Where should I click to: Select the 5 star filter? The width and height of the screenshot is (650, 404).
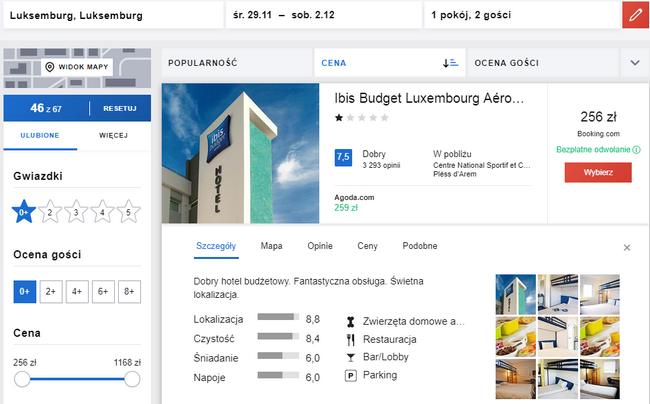coord(128,211)
